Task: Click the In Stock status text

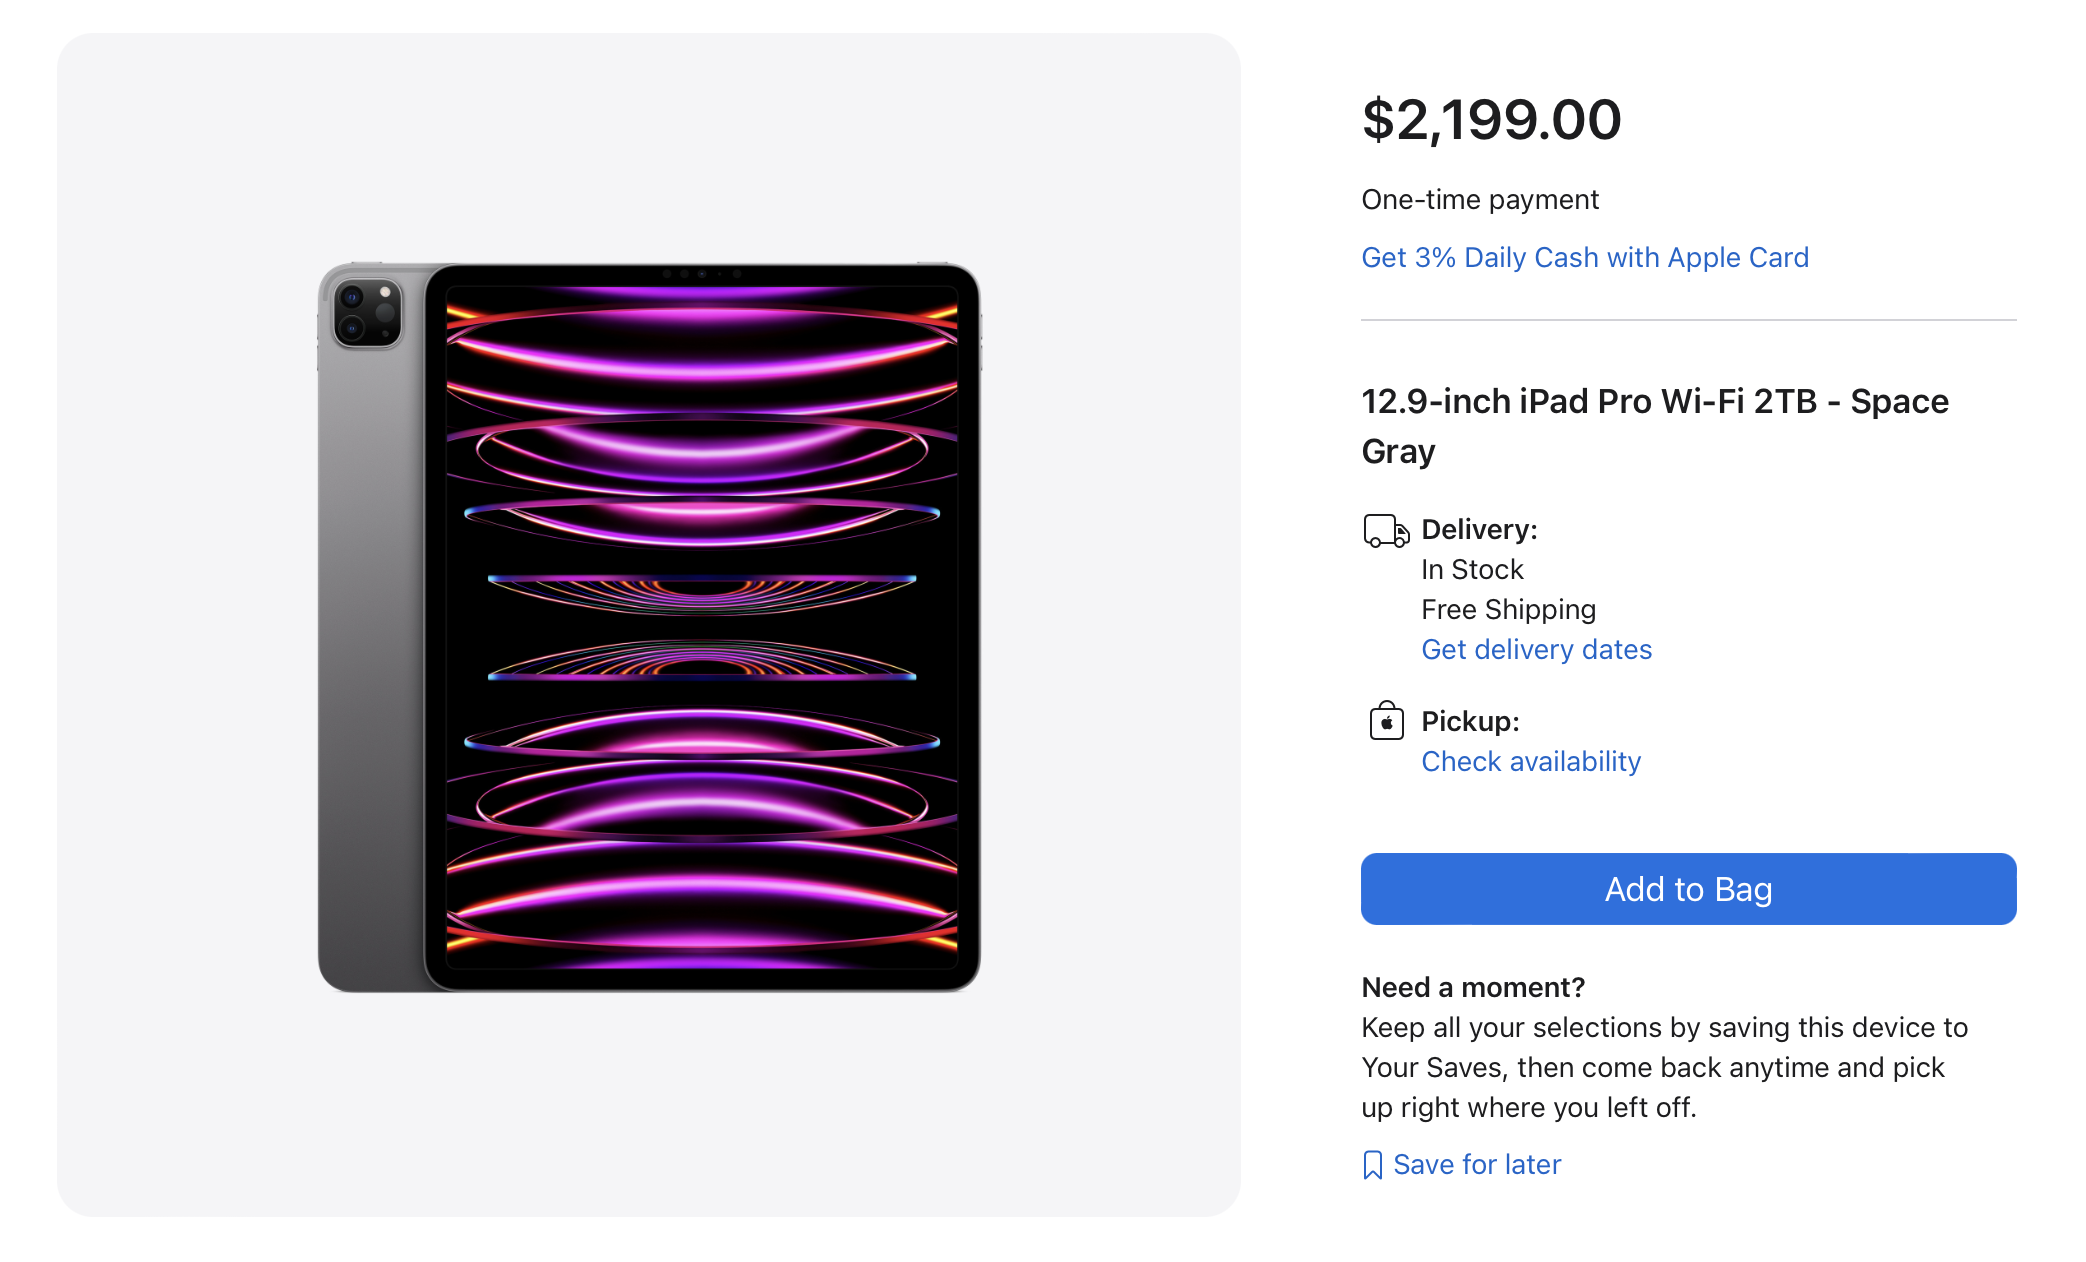Action: pos(1471,569)
